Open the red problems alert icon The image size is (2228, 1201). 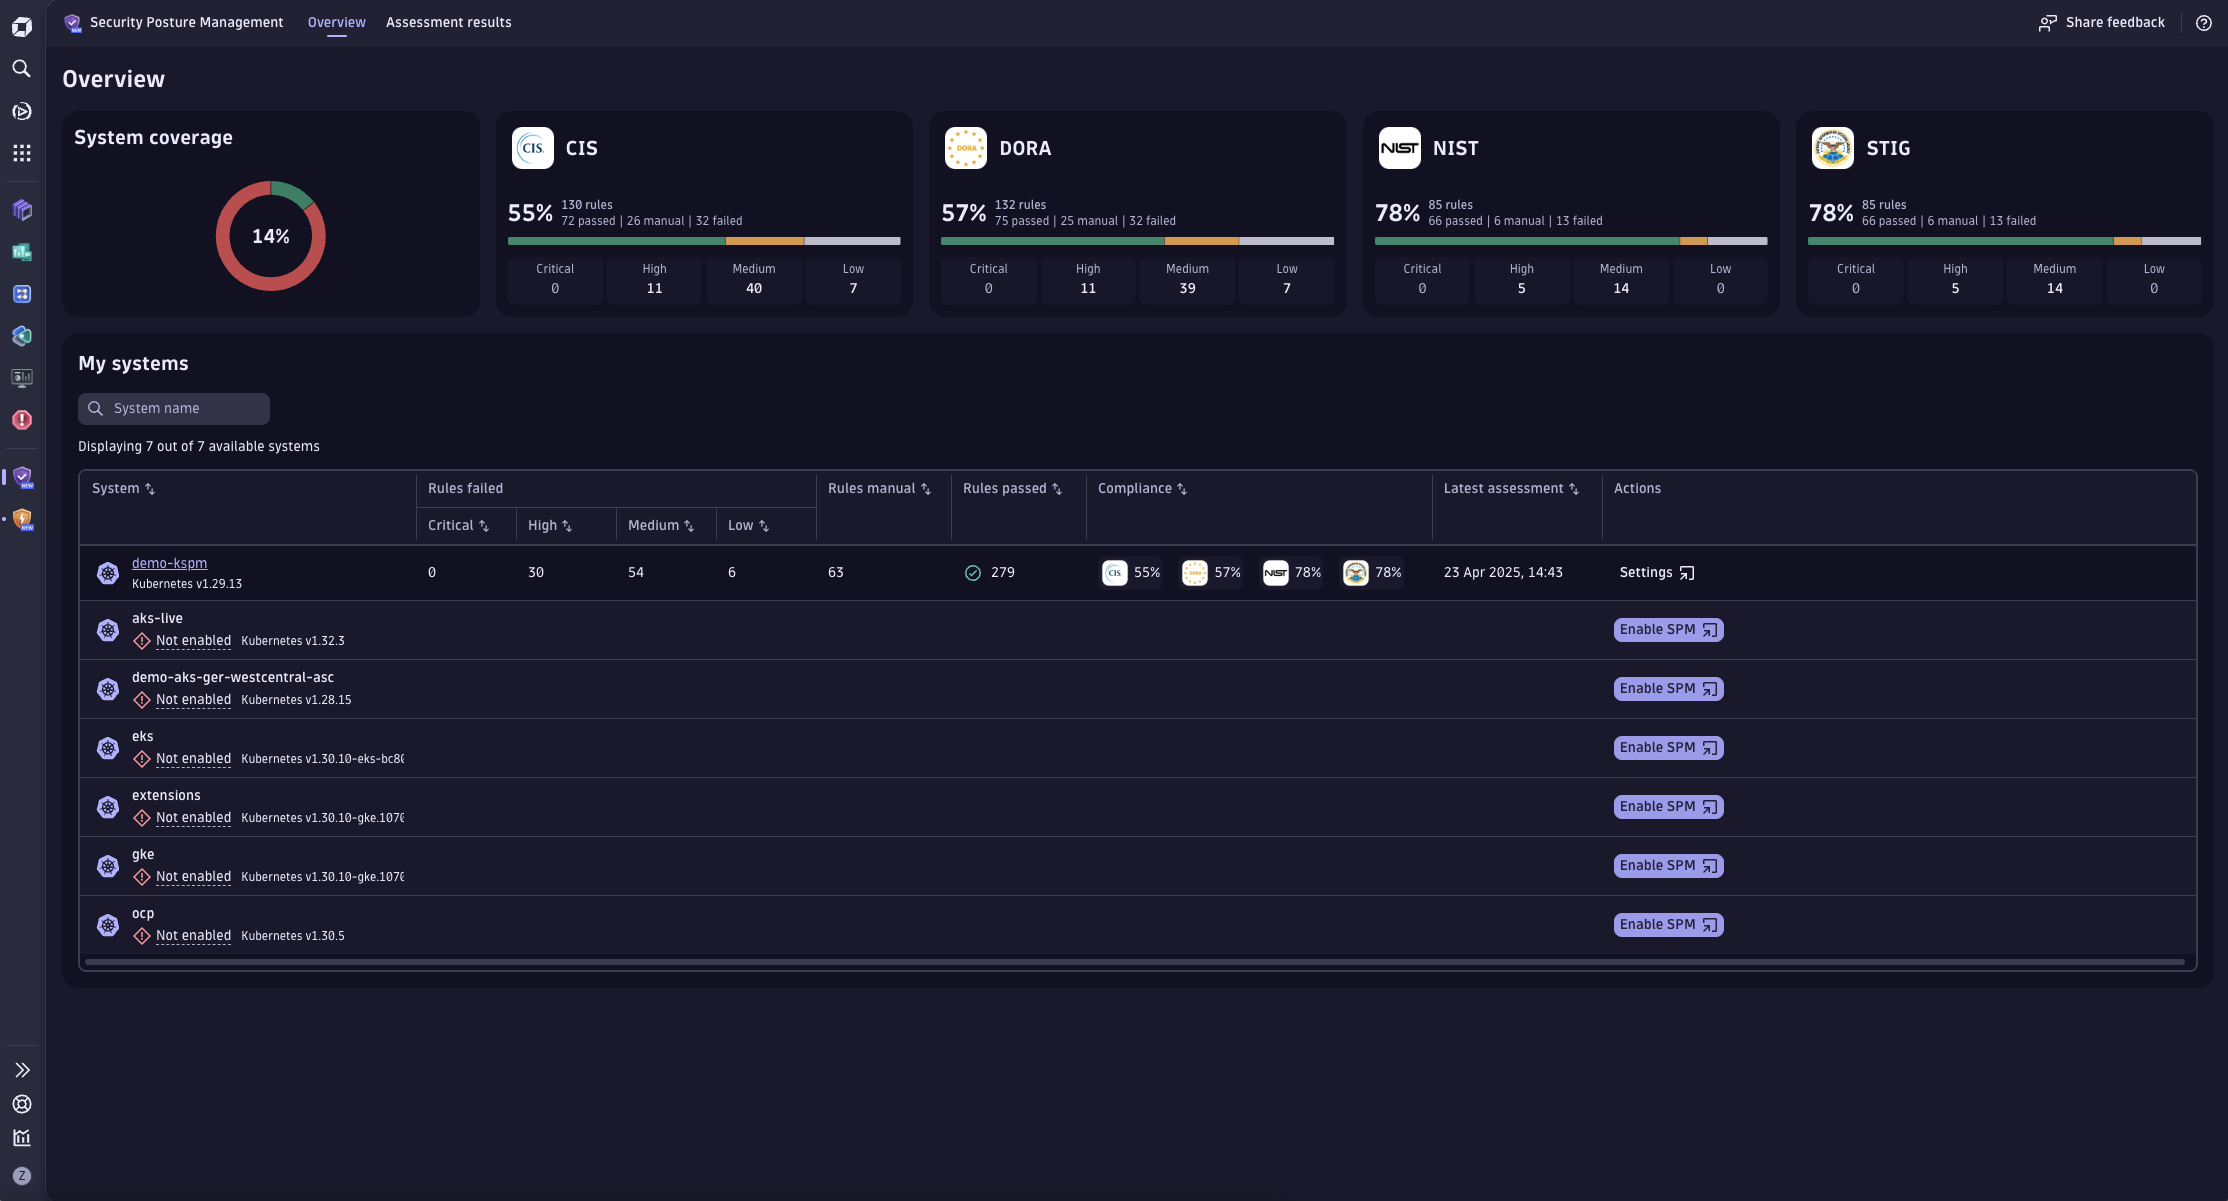click(x=22, y=420)
